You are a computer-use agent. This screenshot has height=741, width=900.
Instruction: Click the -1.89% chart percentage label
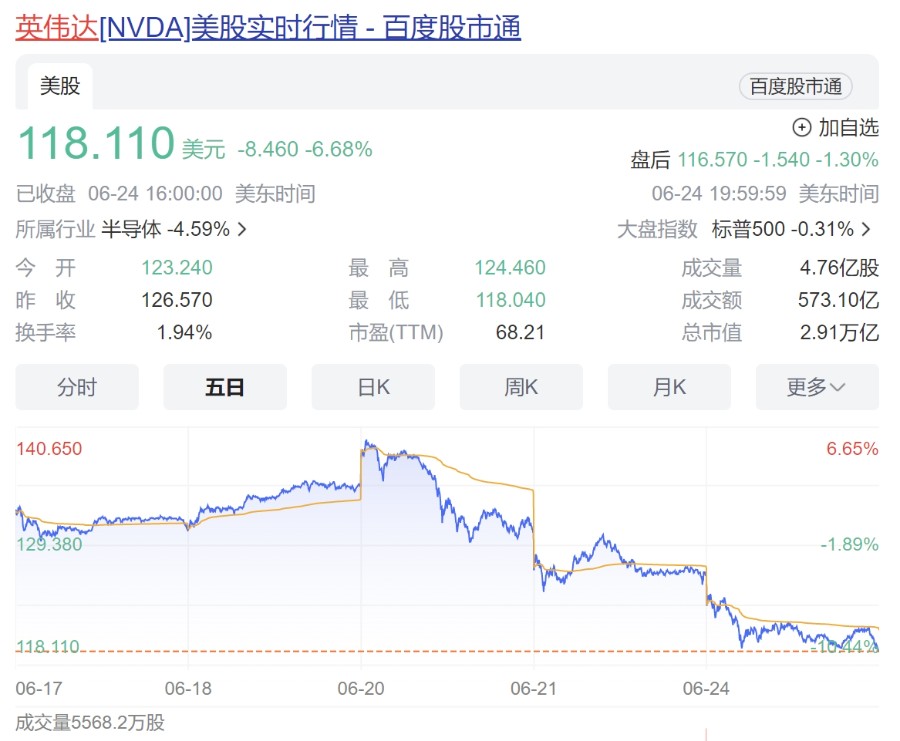pos(849,544)
